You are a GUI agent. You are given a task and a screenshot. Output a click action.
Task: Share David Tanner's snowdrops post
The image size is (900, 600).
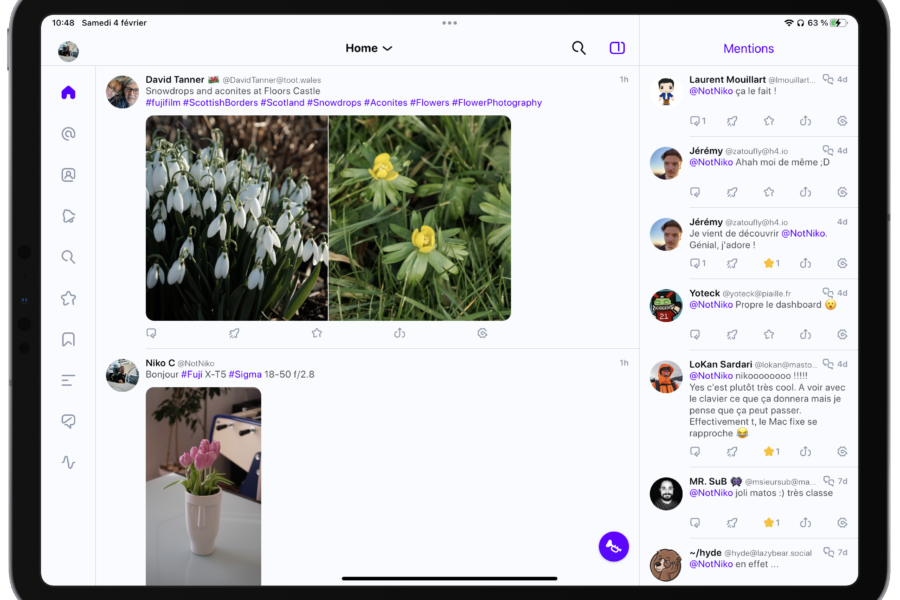pyautogui.click(x=400, y=333)
